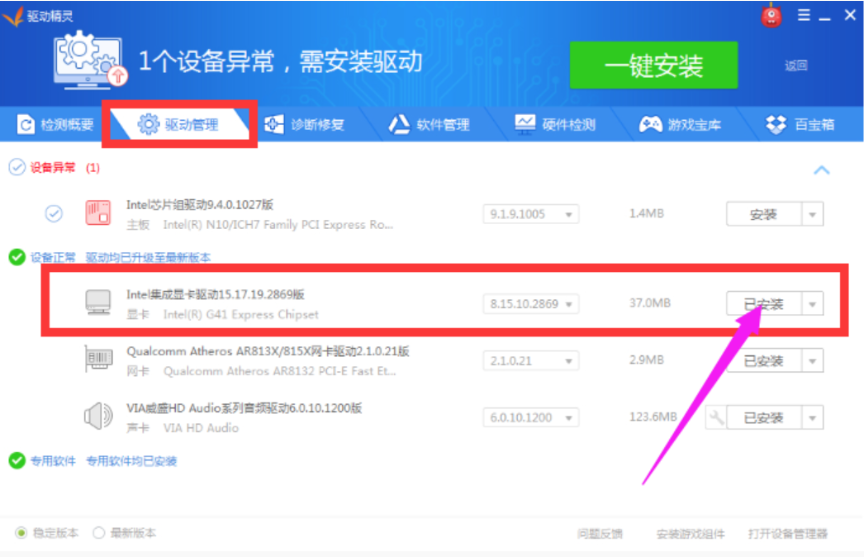This screenshot has height=557, width=864.
Task: Click the Qualcomm Atheros network card icon
Action: click(98, 360)
